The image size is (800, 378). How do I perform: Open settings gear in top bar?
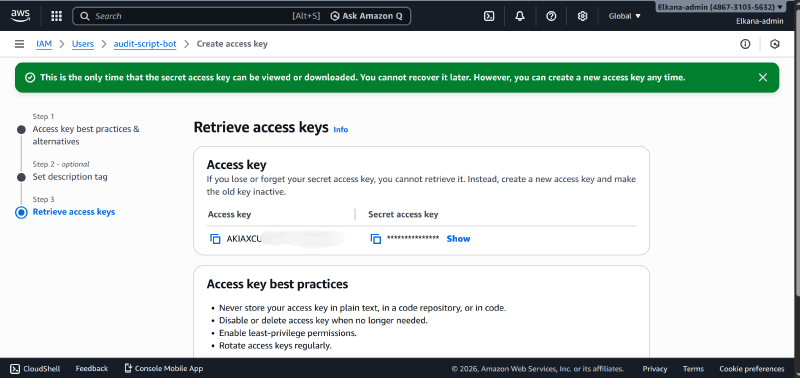pyautogui.click(x=582, y=16)
